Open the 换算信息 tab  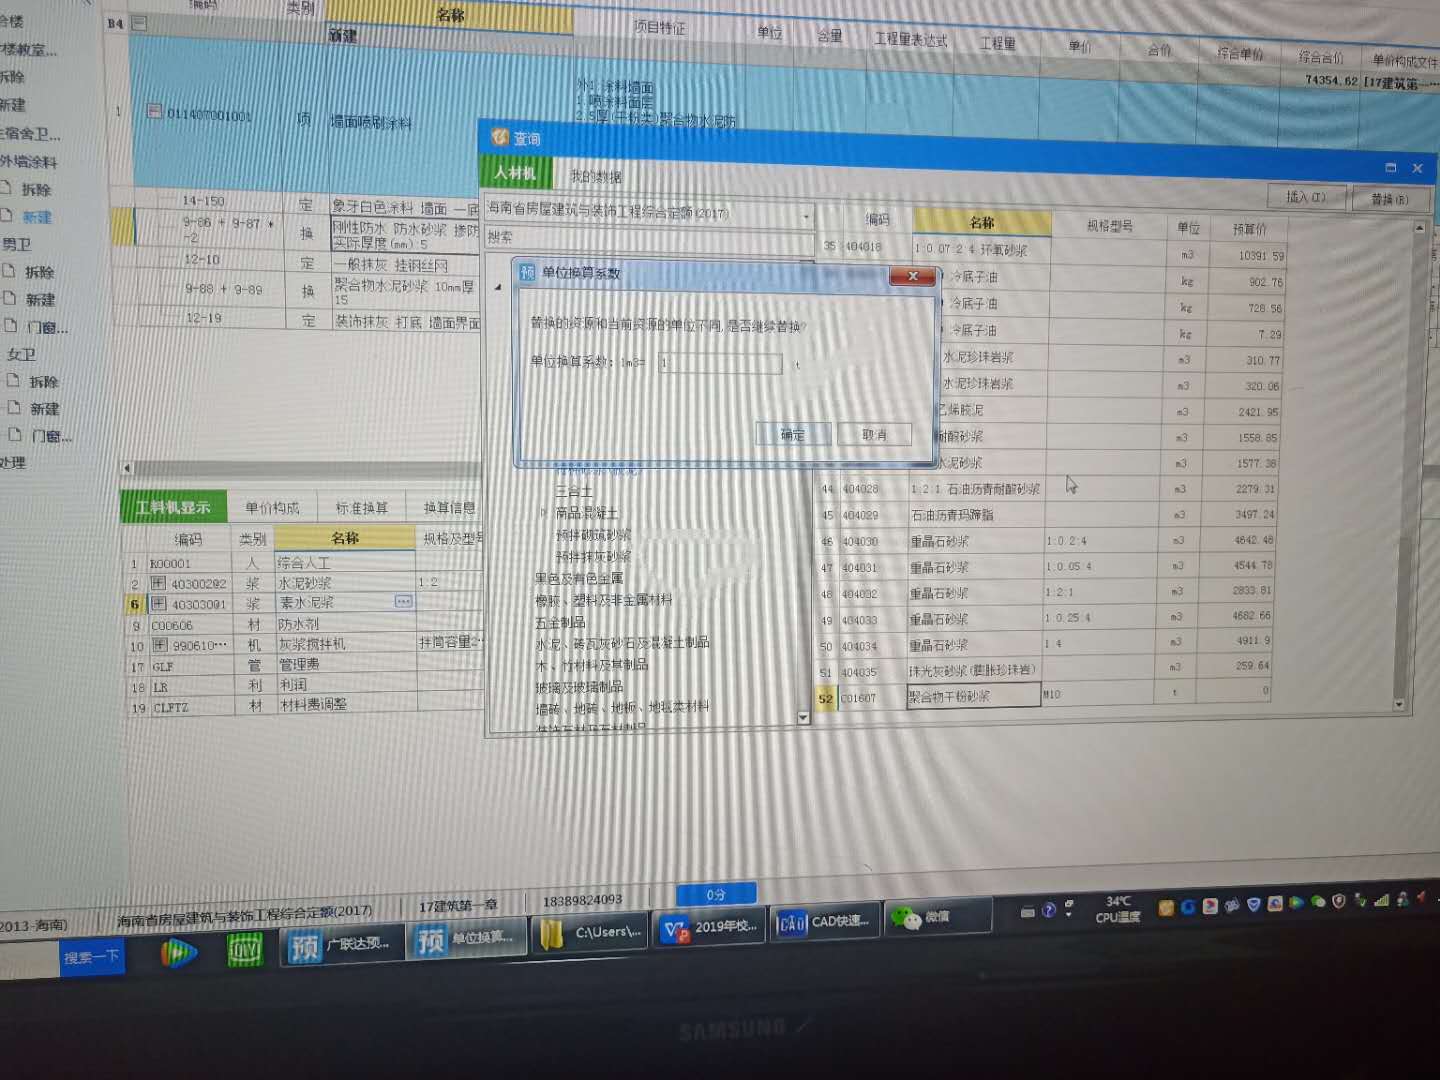point(449,508)
